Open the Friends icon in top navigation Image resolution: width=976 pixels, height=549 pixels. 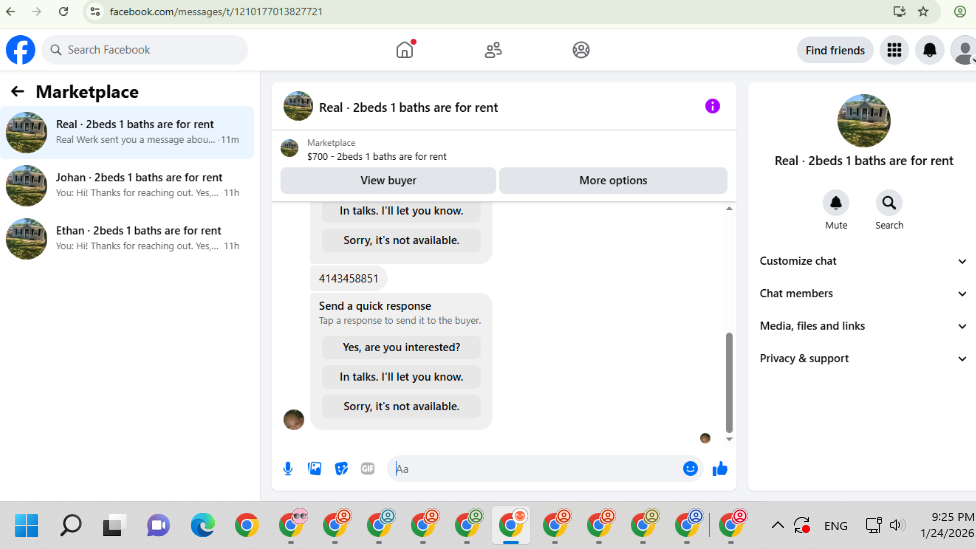pos(493,50)
